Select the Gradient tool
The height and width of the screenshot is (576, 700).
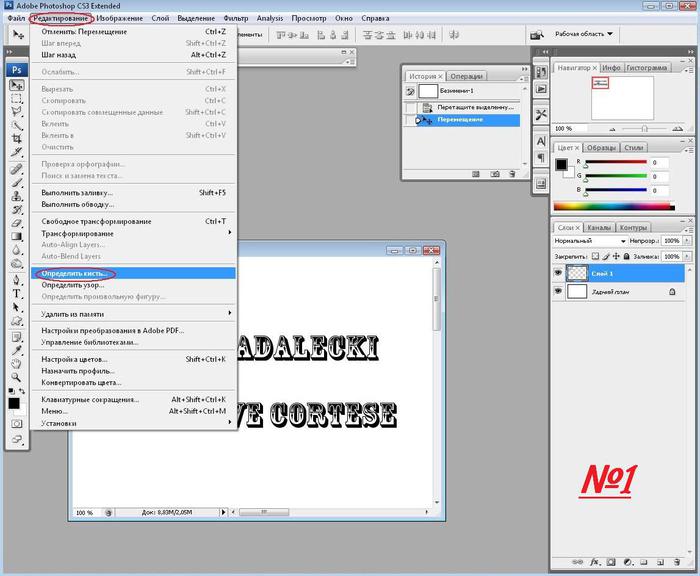[17, 236]
